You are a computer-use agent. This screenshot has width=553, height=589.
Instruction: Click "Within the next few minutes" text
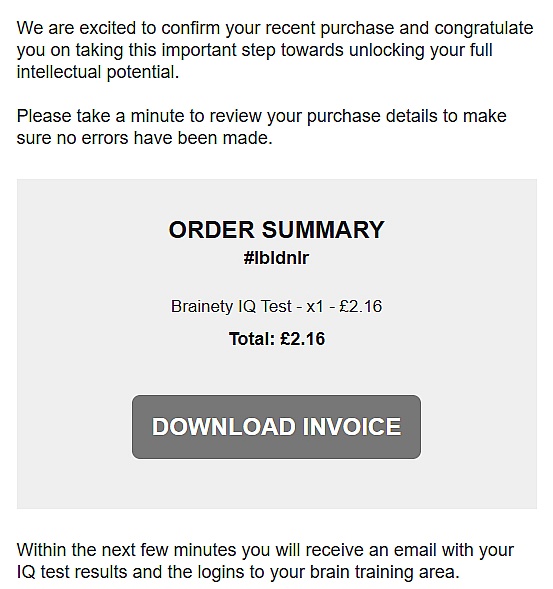pos(126,550)
